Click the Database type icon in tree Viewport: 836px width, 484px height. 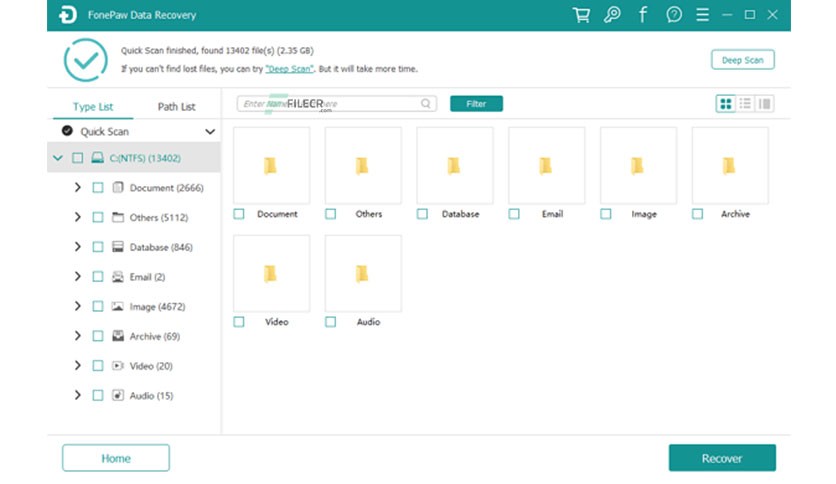pos(118,247)
